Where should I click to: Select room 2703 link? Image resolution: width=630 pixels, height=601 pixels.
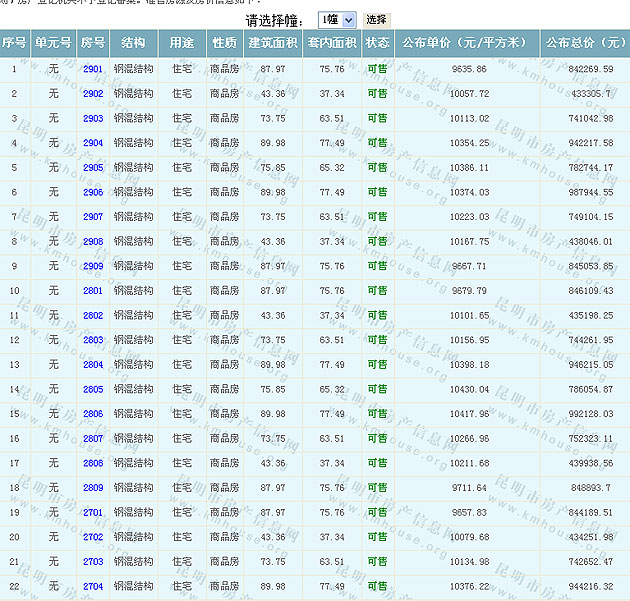[93, 562]
